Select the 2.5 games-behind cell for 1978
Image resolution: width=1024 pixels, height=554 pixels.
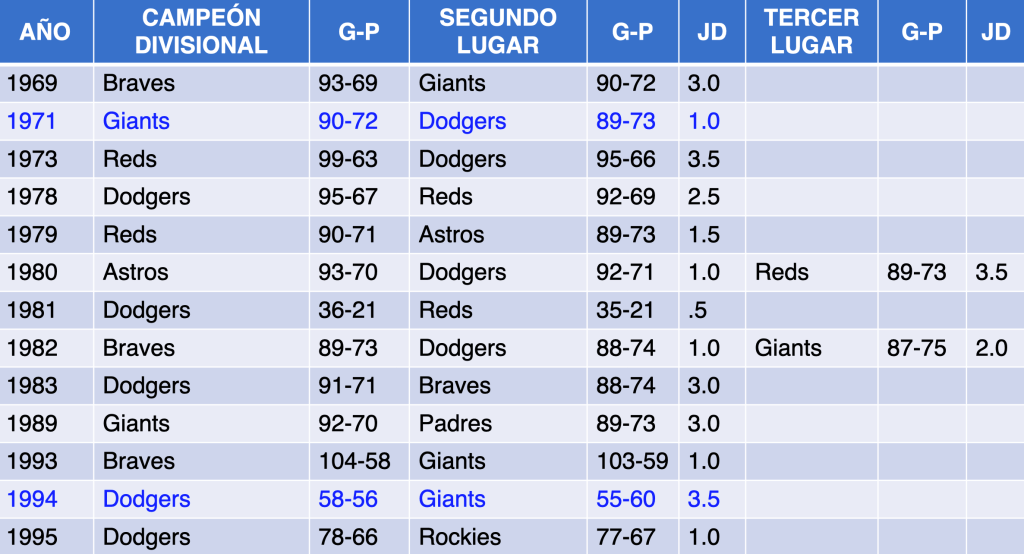pyautogui.click(x=704, y=197)
